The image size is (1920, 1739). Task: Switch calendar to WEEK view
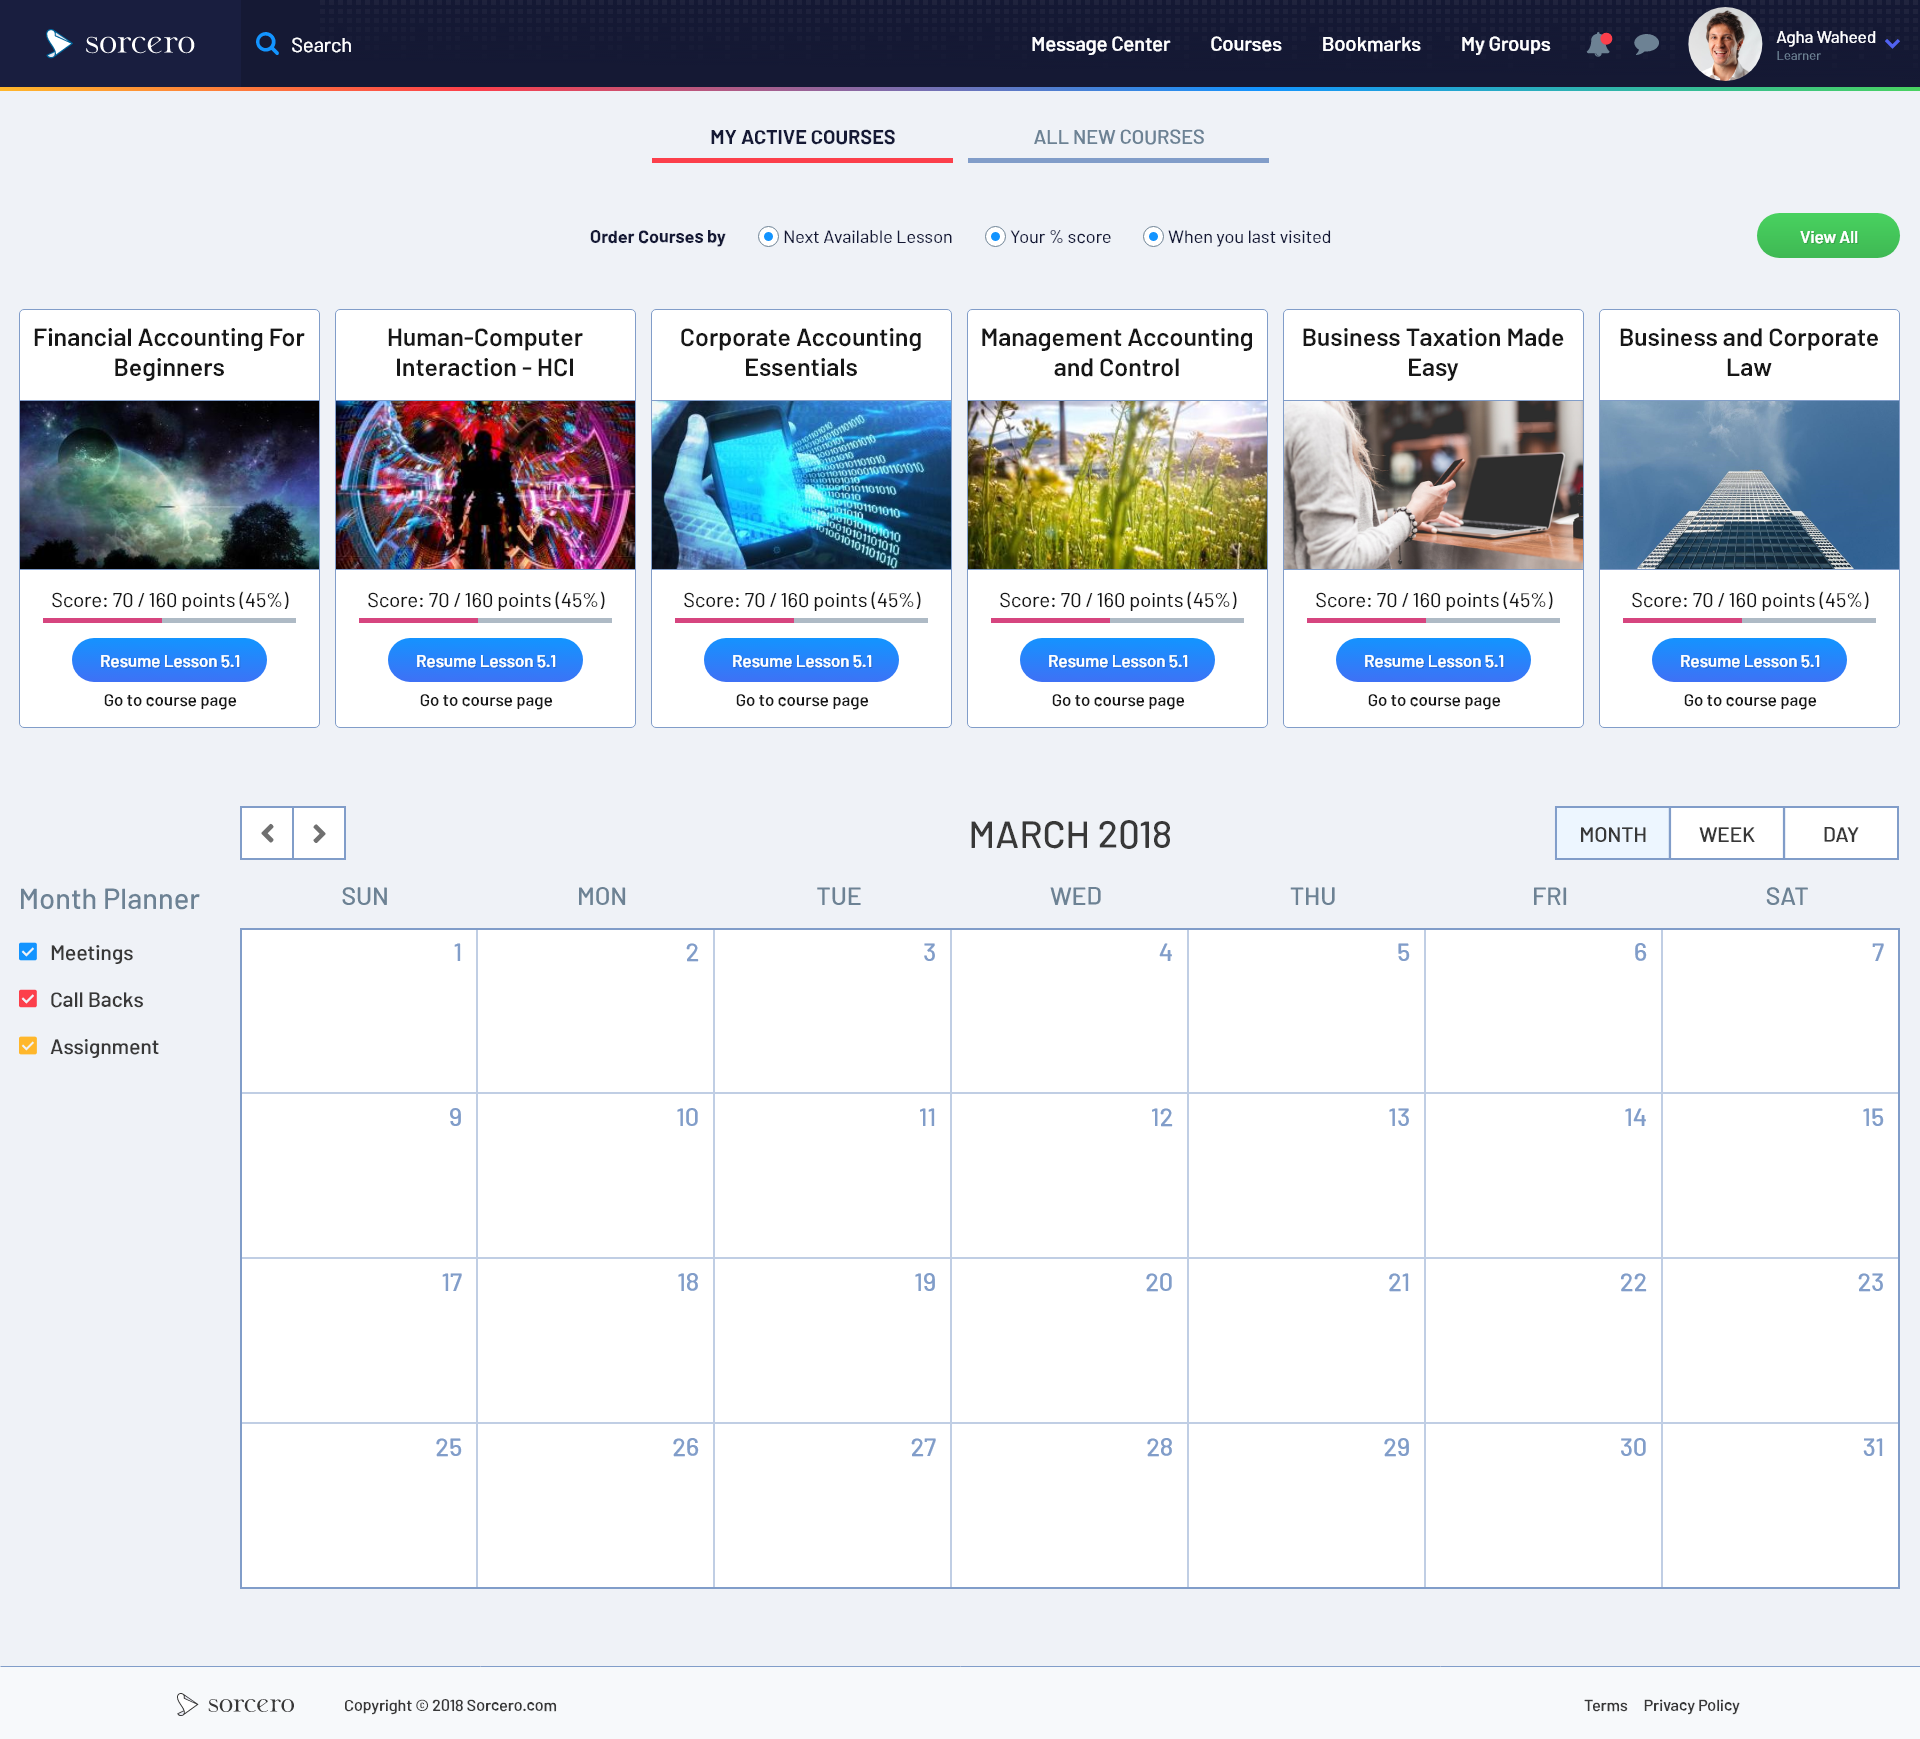(1726, 834)
